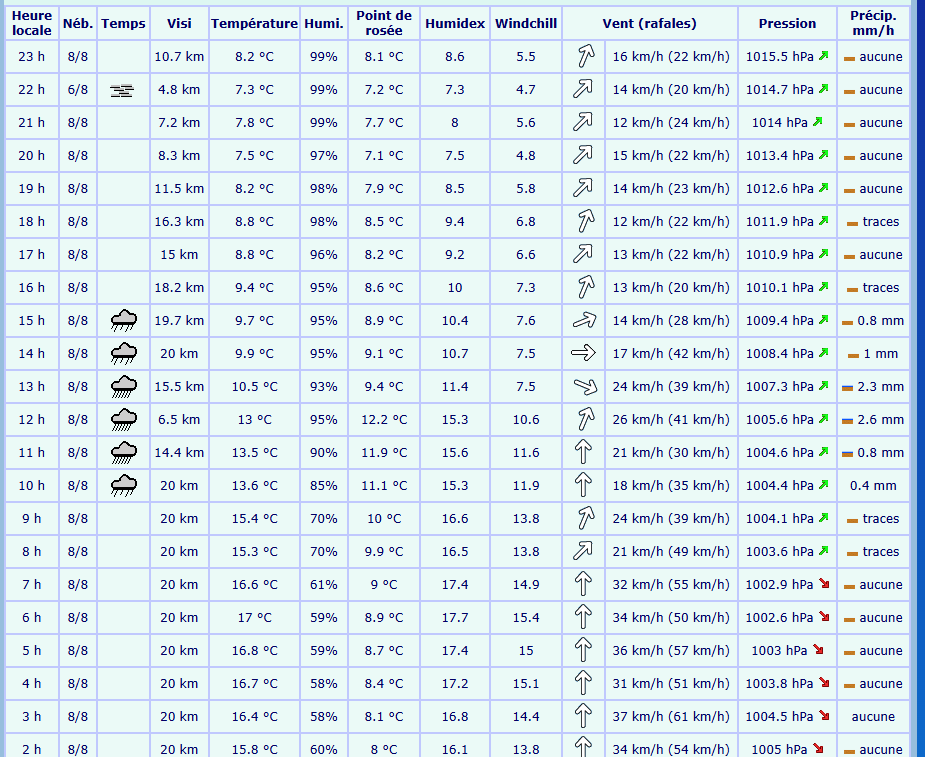Click the wind direction arrow at 13 h

[x=583, y=386]
